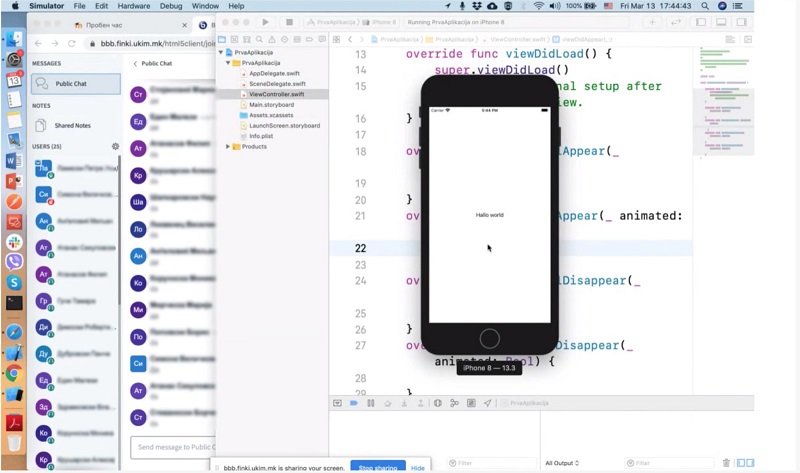Open the All Output dropdown
The image size is (800, 473).
(x=563, y=463)
